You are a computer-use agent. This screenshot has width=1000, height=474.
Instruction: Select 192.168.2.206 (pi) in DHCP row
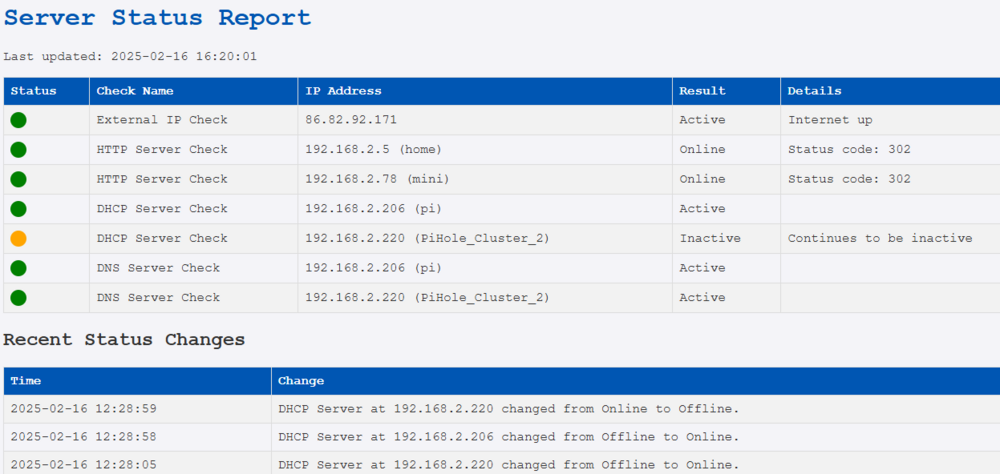point(374,209)
